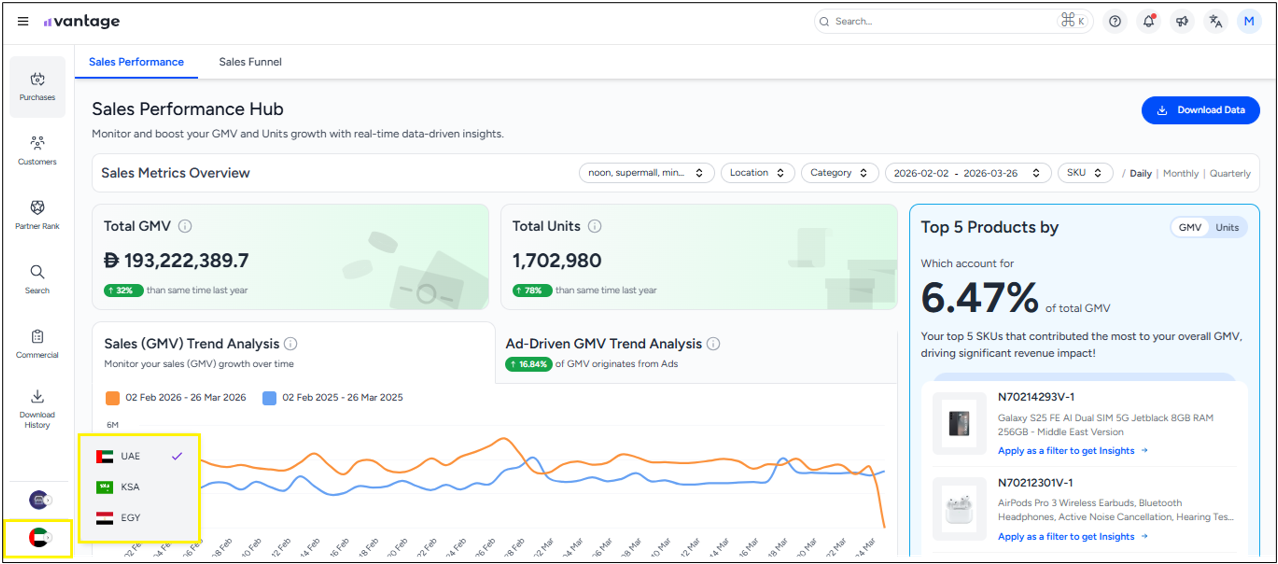Expand the Category filter dropdown

click(x=839, y=173)
